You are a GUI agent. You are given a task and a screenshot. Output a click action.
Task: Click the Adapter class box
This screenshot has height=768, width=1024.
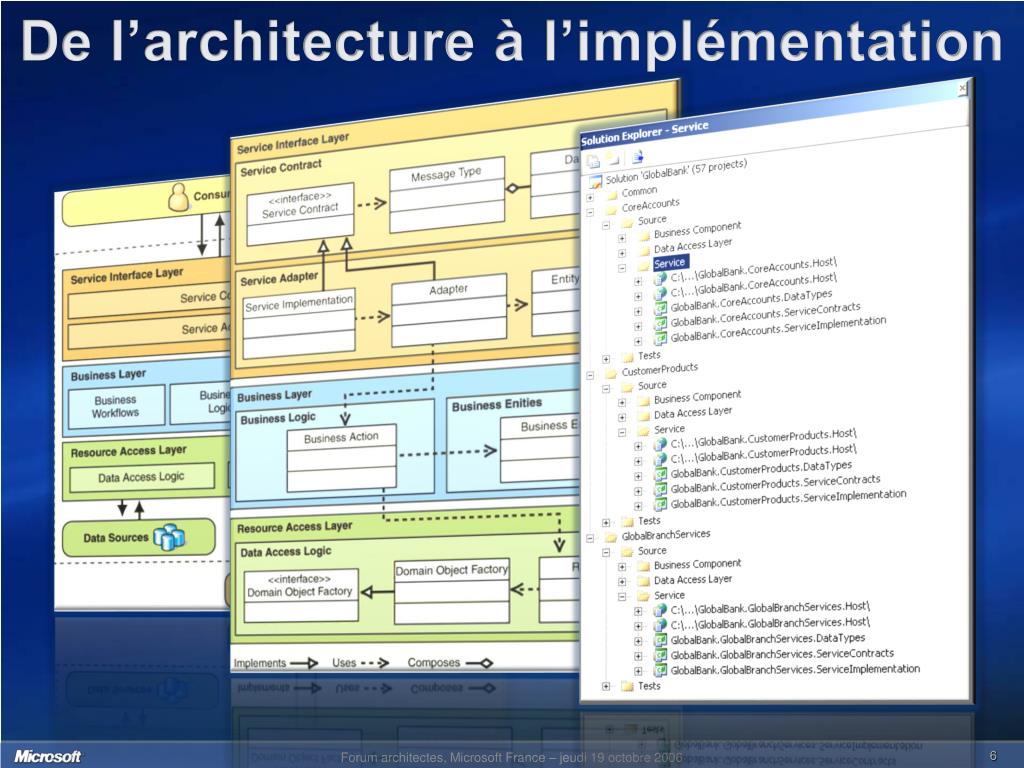(x=449, y=310)
